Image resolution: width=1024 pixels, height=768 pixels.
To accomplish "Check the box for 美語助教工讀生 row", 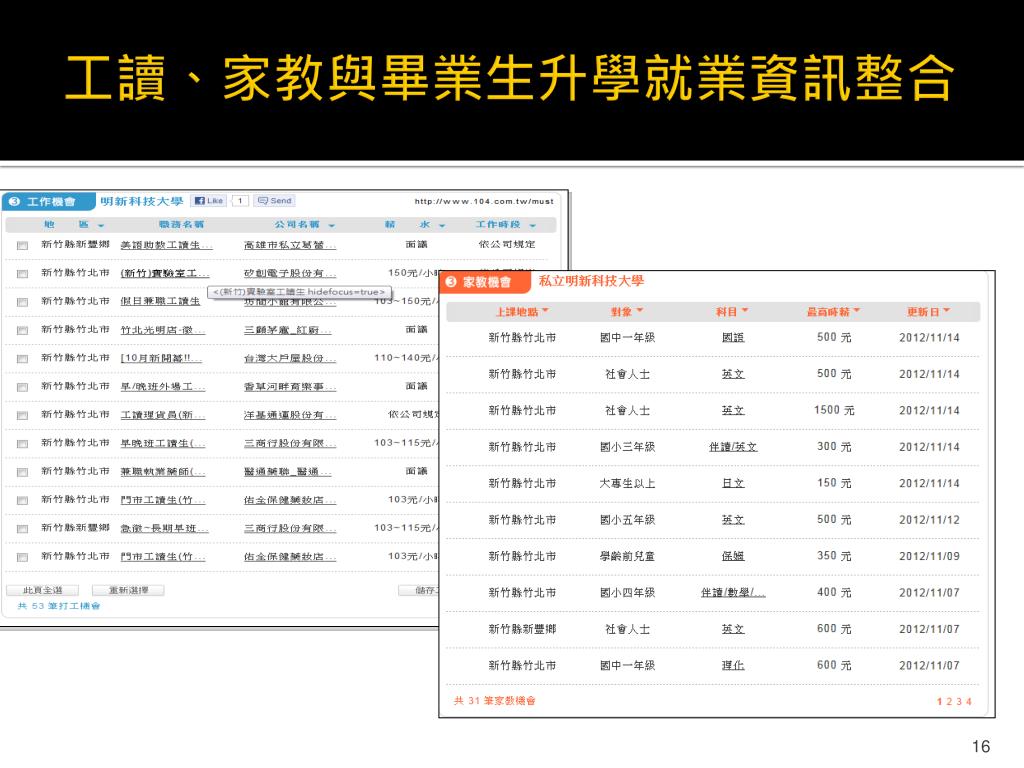I will pos(22,246).
